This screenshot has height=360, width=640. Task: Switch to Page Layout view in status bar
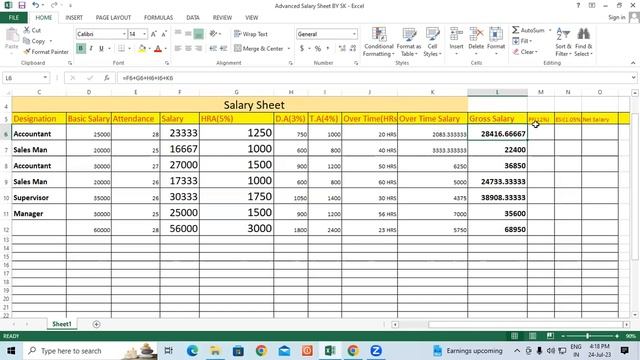click(532, 336)
